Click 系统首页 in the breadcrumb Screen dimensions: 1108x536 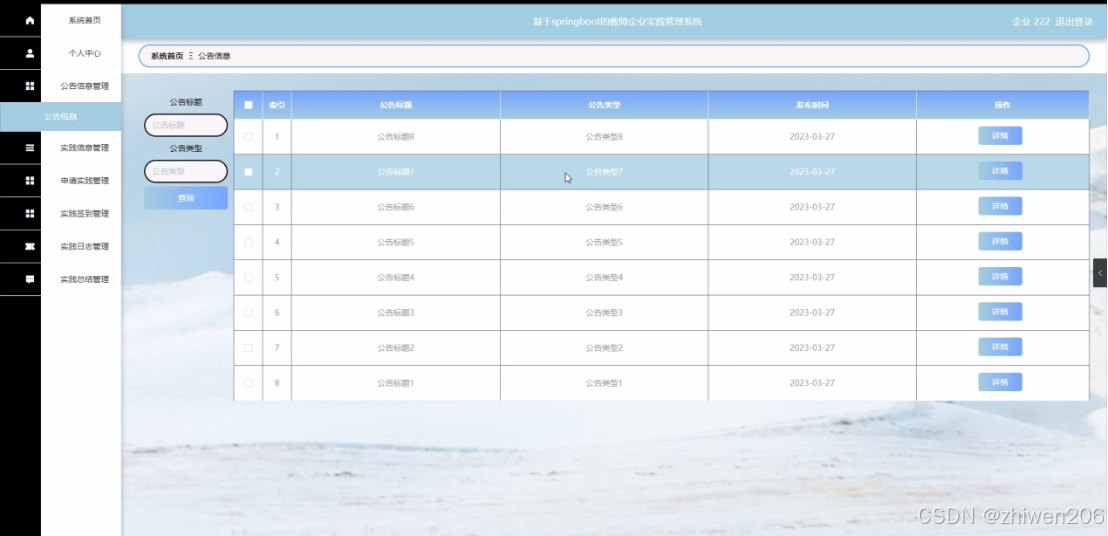click(167, 56)
